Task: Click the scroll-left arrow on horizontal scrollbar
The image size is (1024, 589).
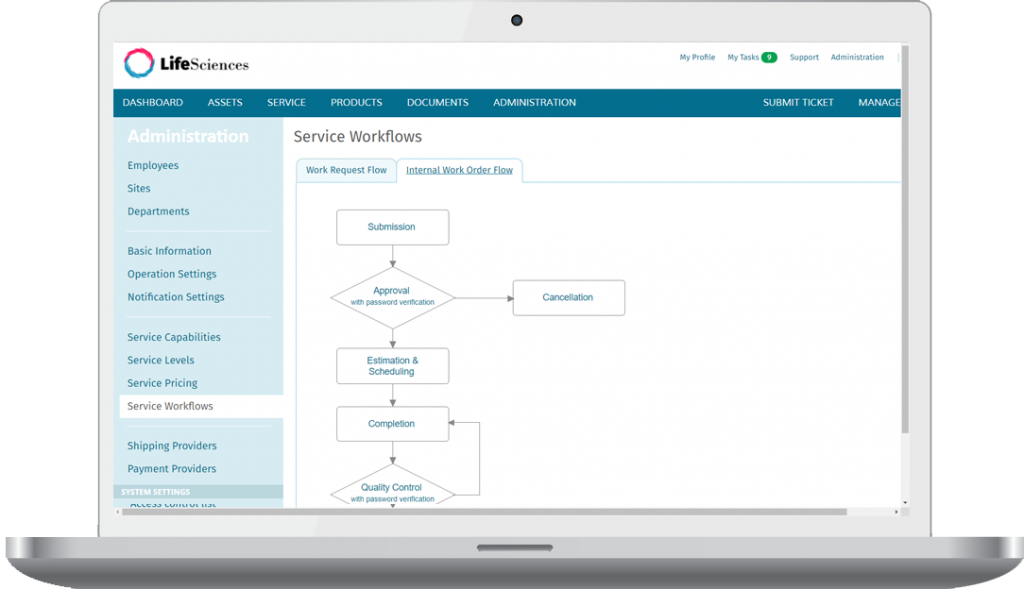Action: 118,512
